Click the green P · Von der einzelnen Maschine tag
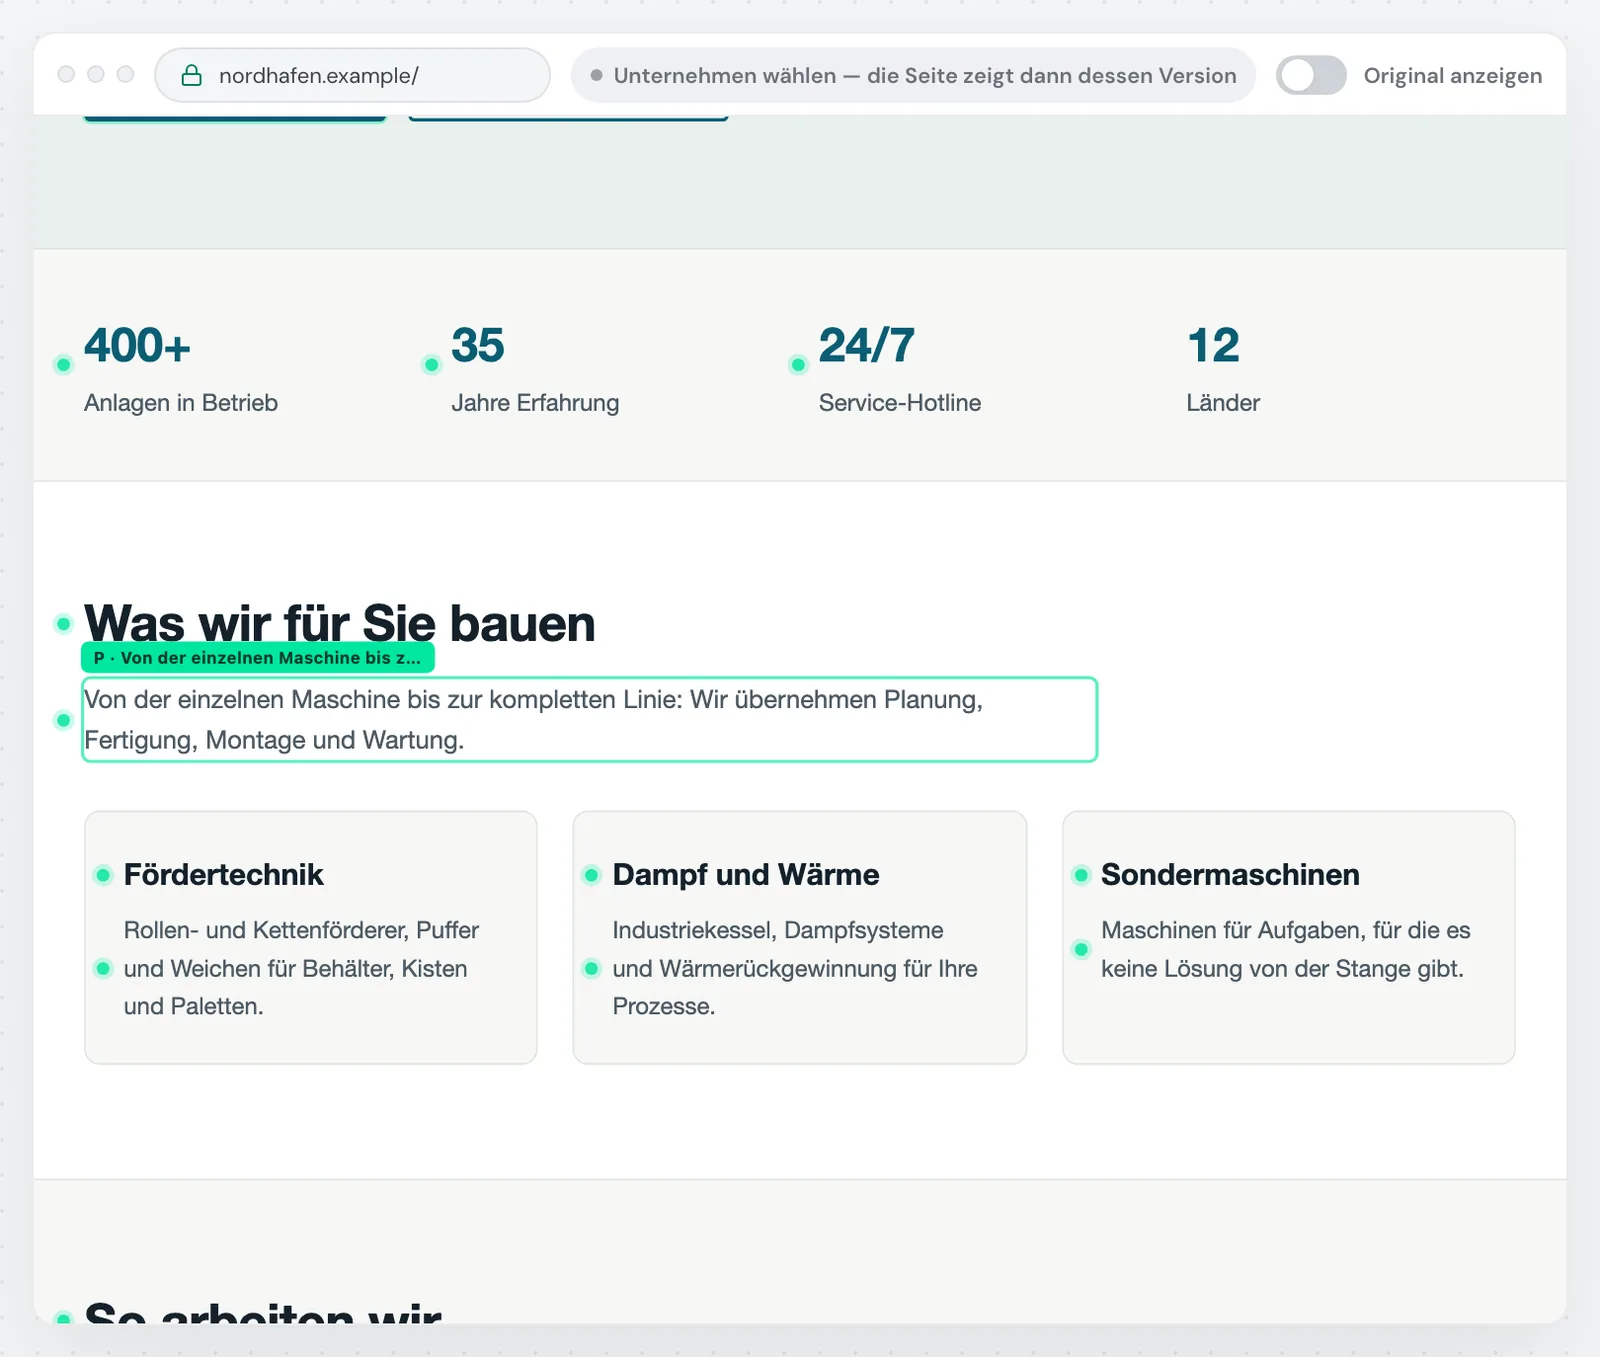Screen dimensions: 1600x1357 [258, 658]
